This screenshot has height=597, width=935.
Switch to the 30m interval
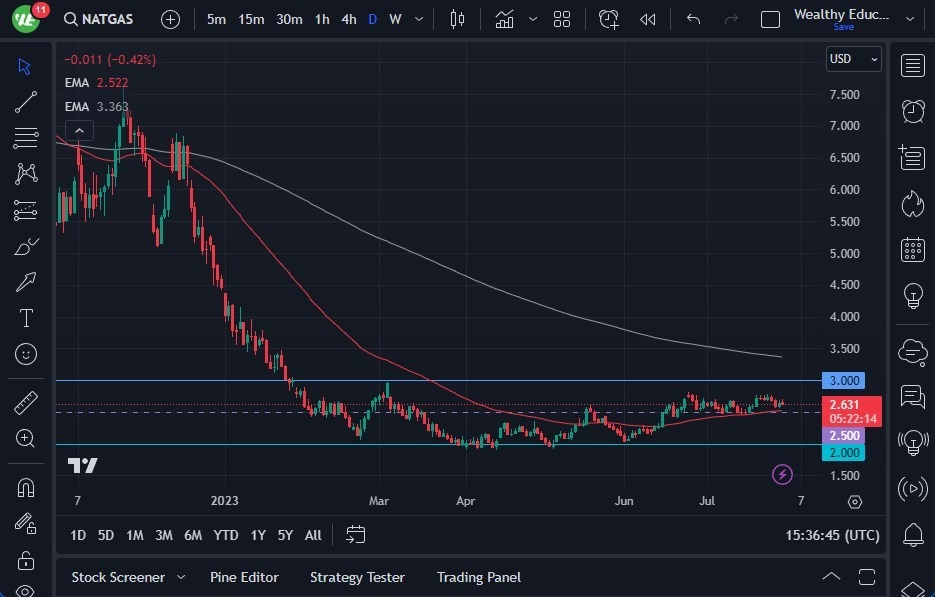point(289,20)
